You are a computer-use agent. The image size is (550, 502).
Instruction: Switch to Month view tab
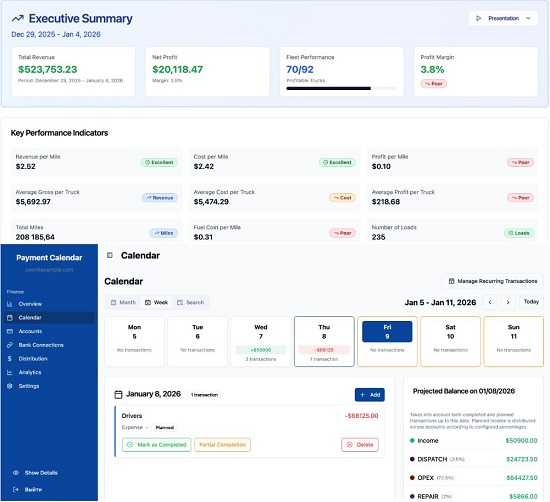(123, 302)
